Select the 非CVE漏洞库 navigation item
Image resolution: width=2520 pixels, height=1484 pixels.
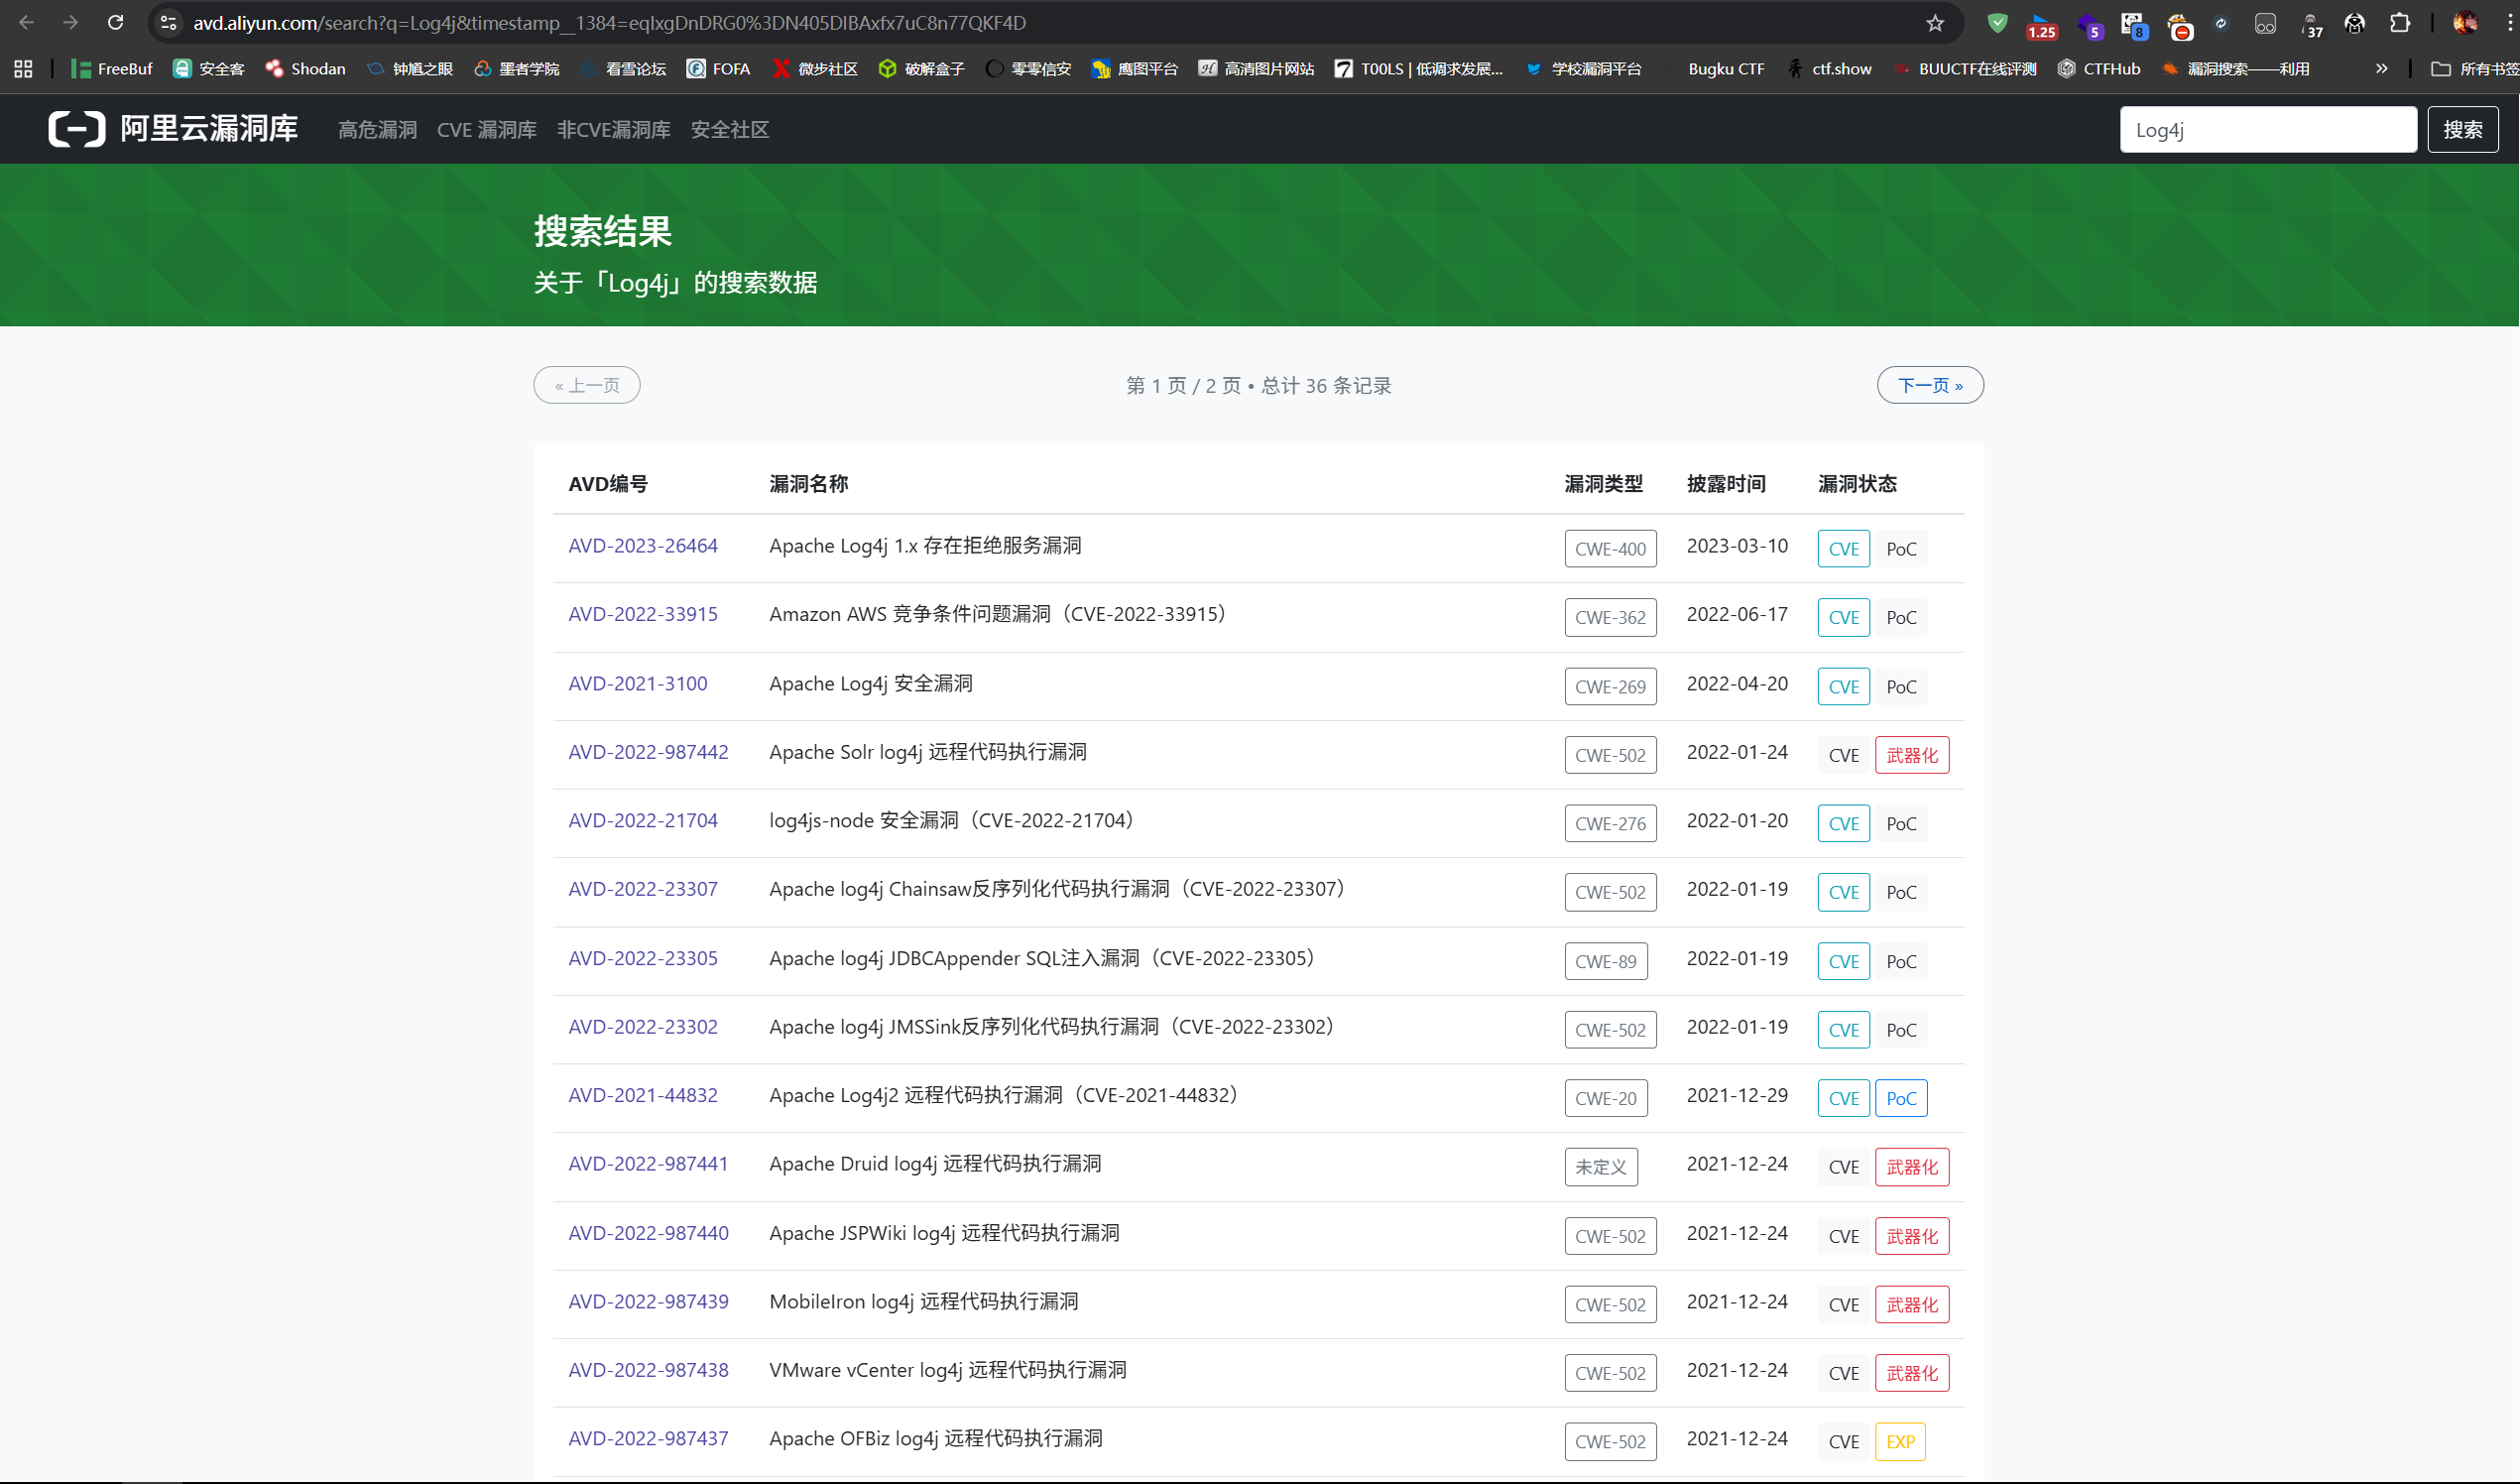point(613,130)
